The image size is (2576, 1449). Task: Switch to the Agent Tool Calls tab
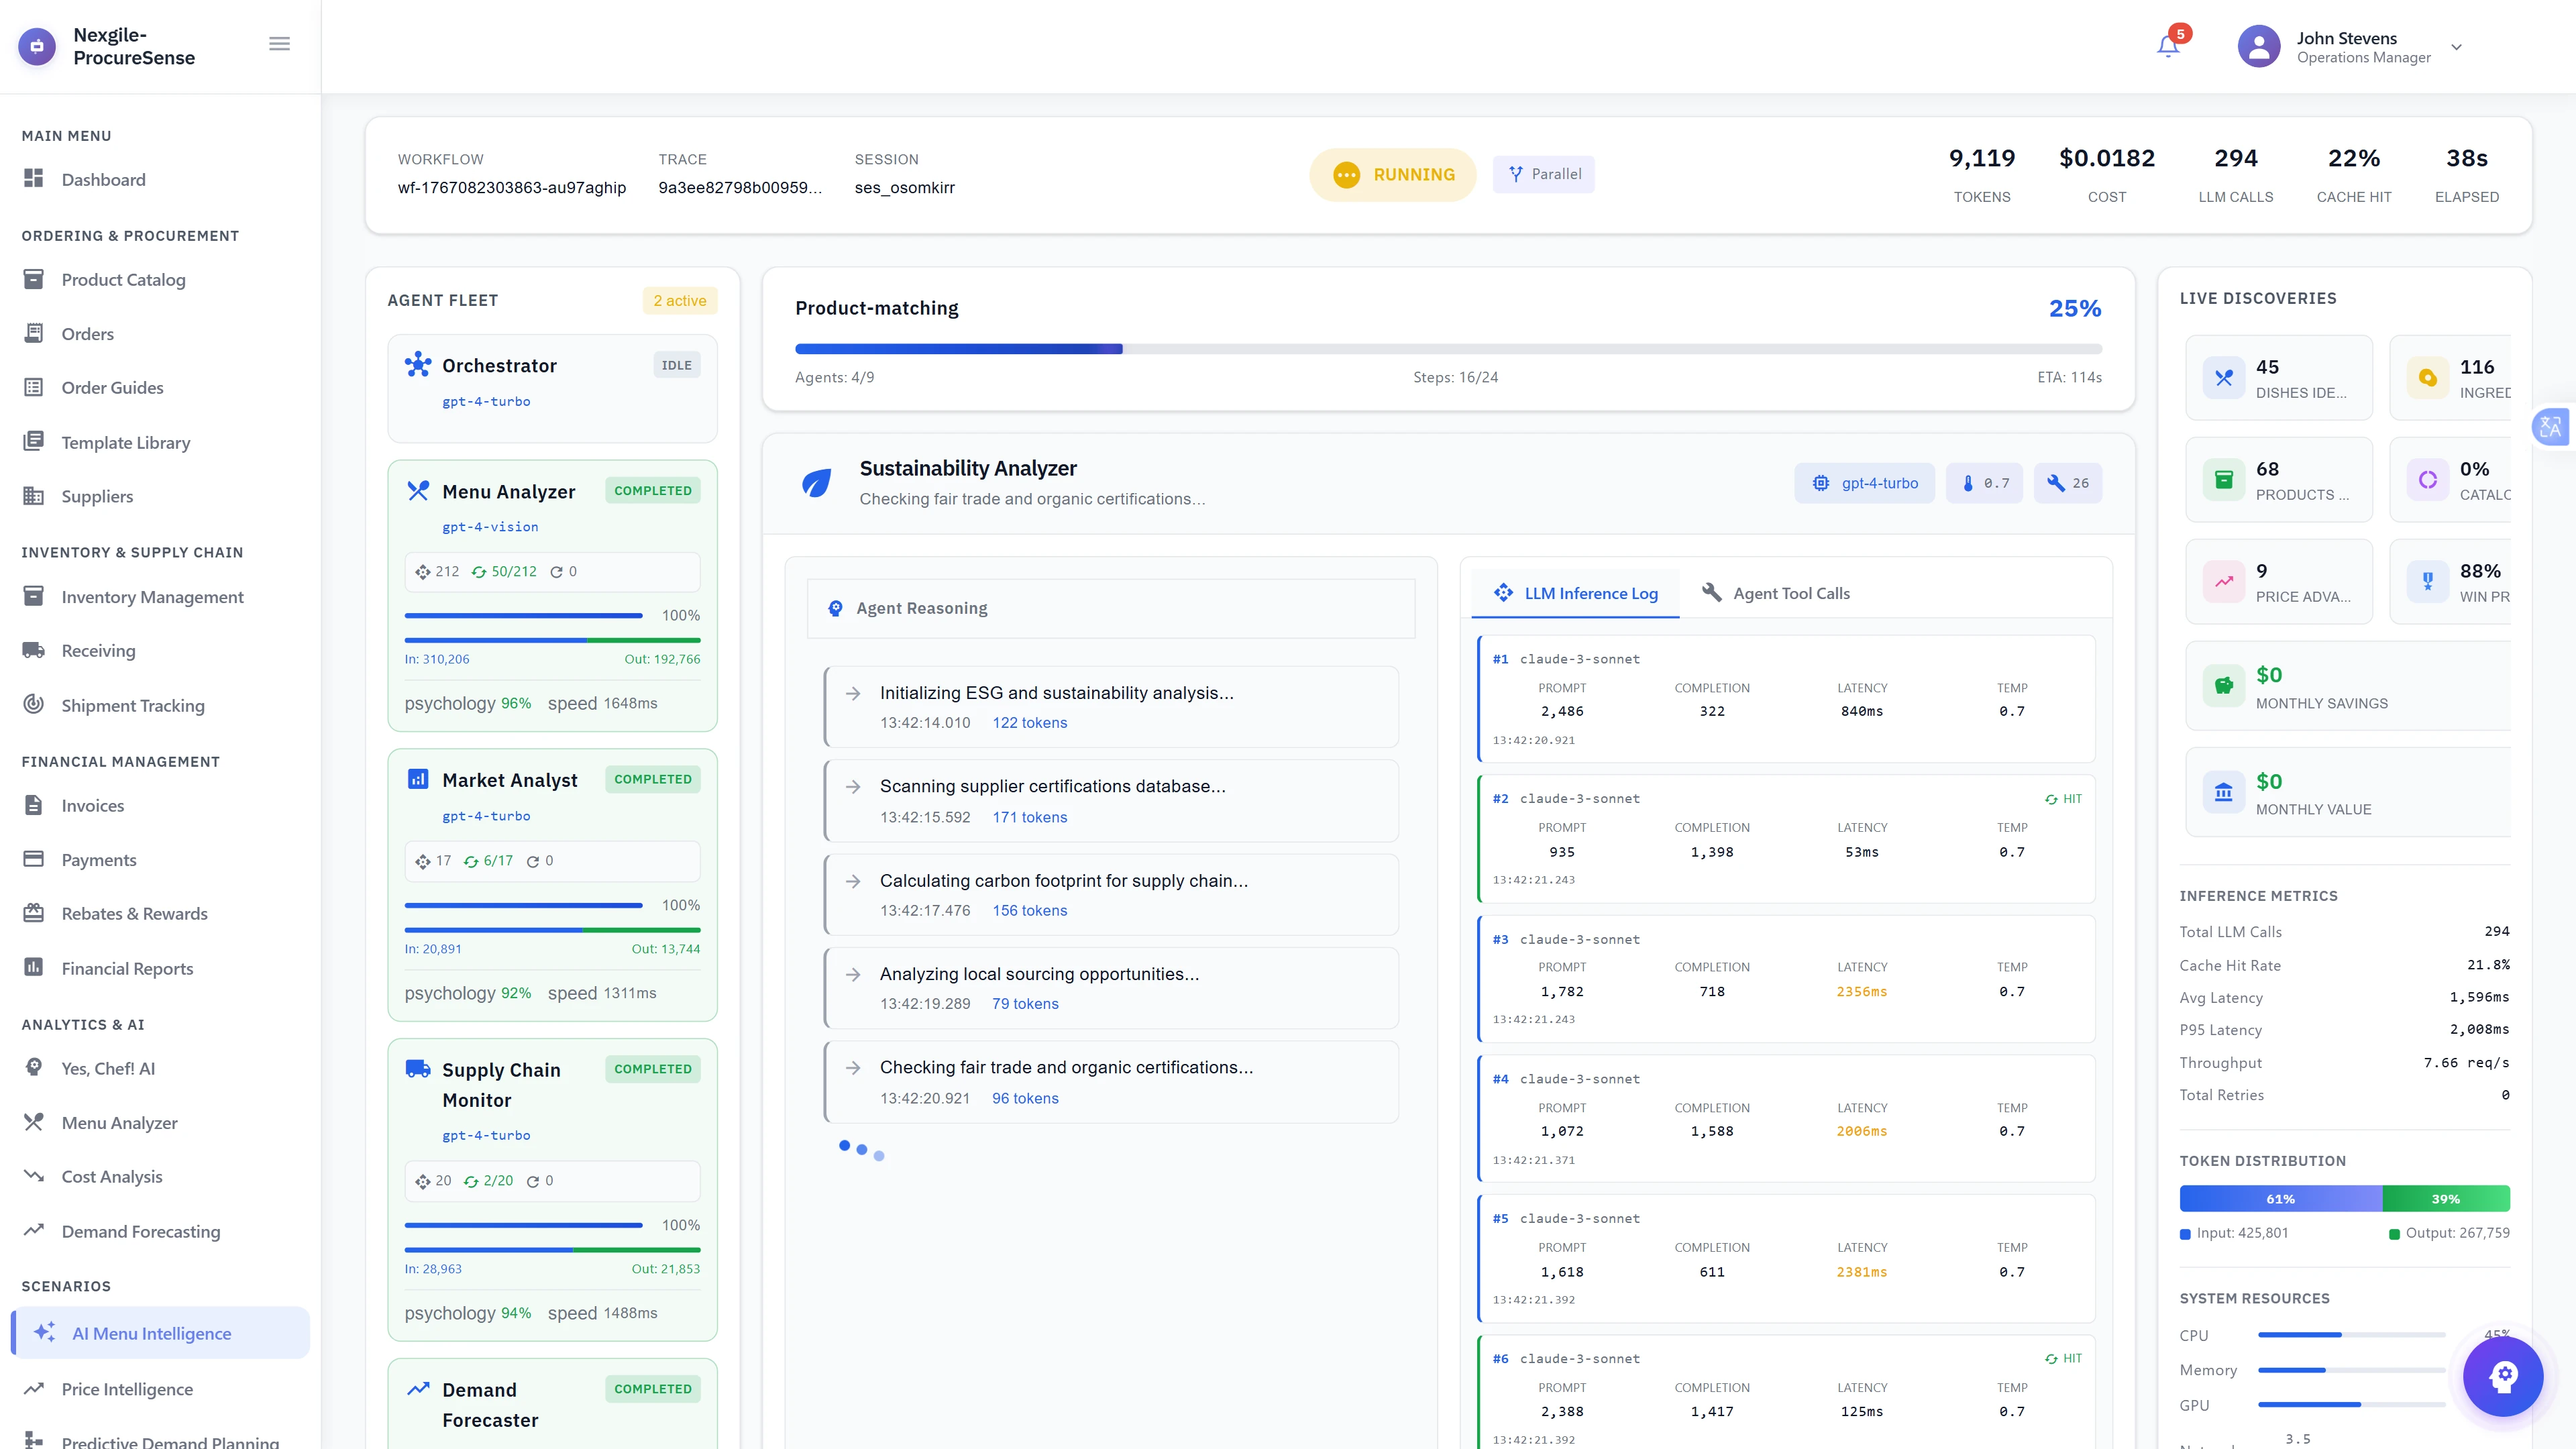(x=1775, y=592)
